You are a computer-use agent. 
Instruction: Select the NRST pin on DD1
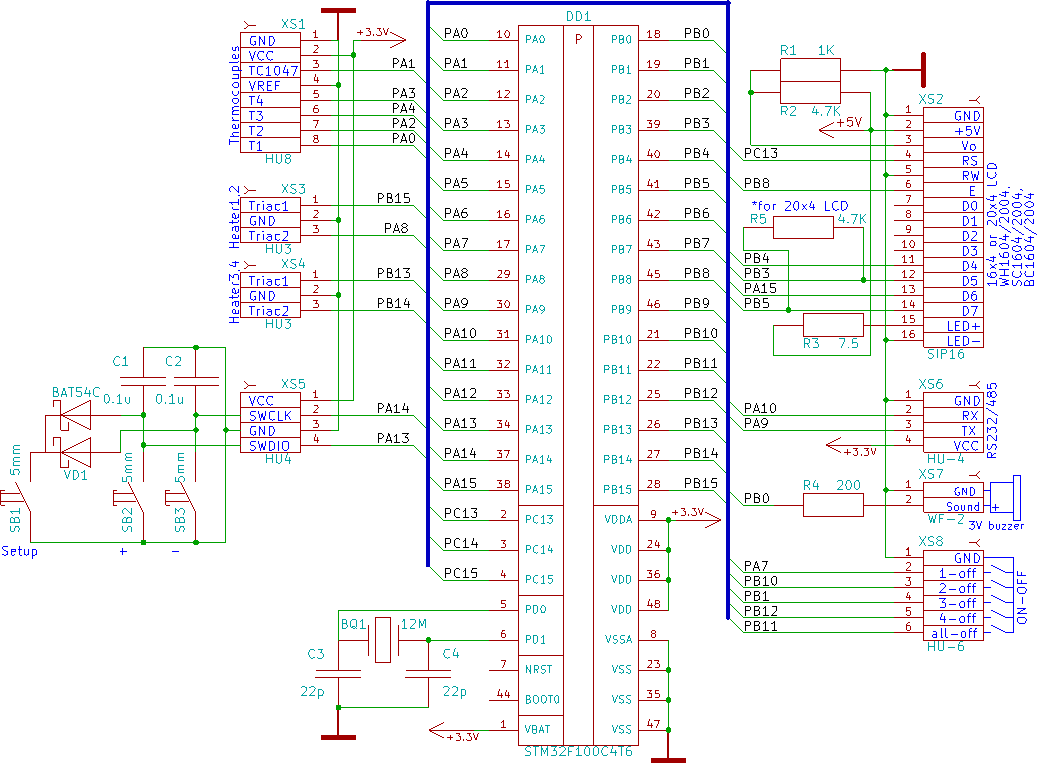(536, 669)
